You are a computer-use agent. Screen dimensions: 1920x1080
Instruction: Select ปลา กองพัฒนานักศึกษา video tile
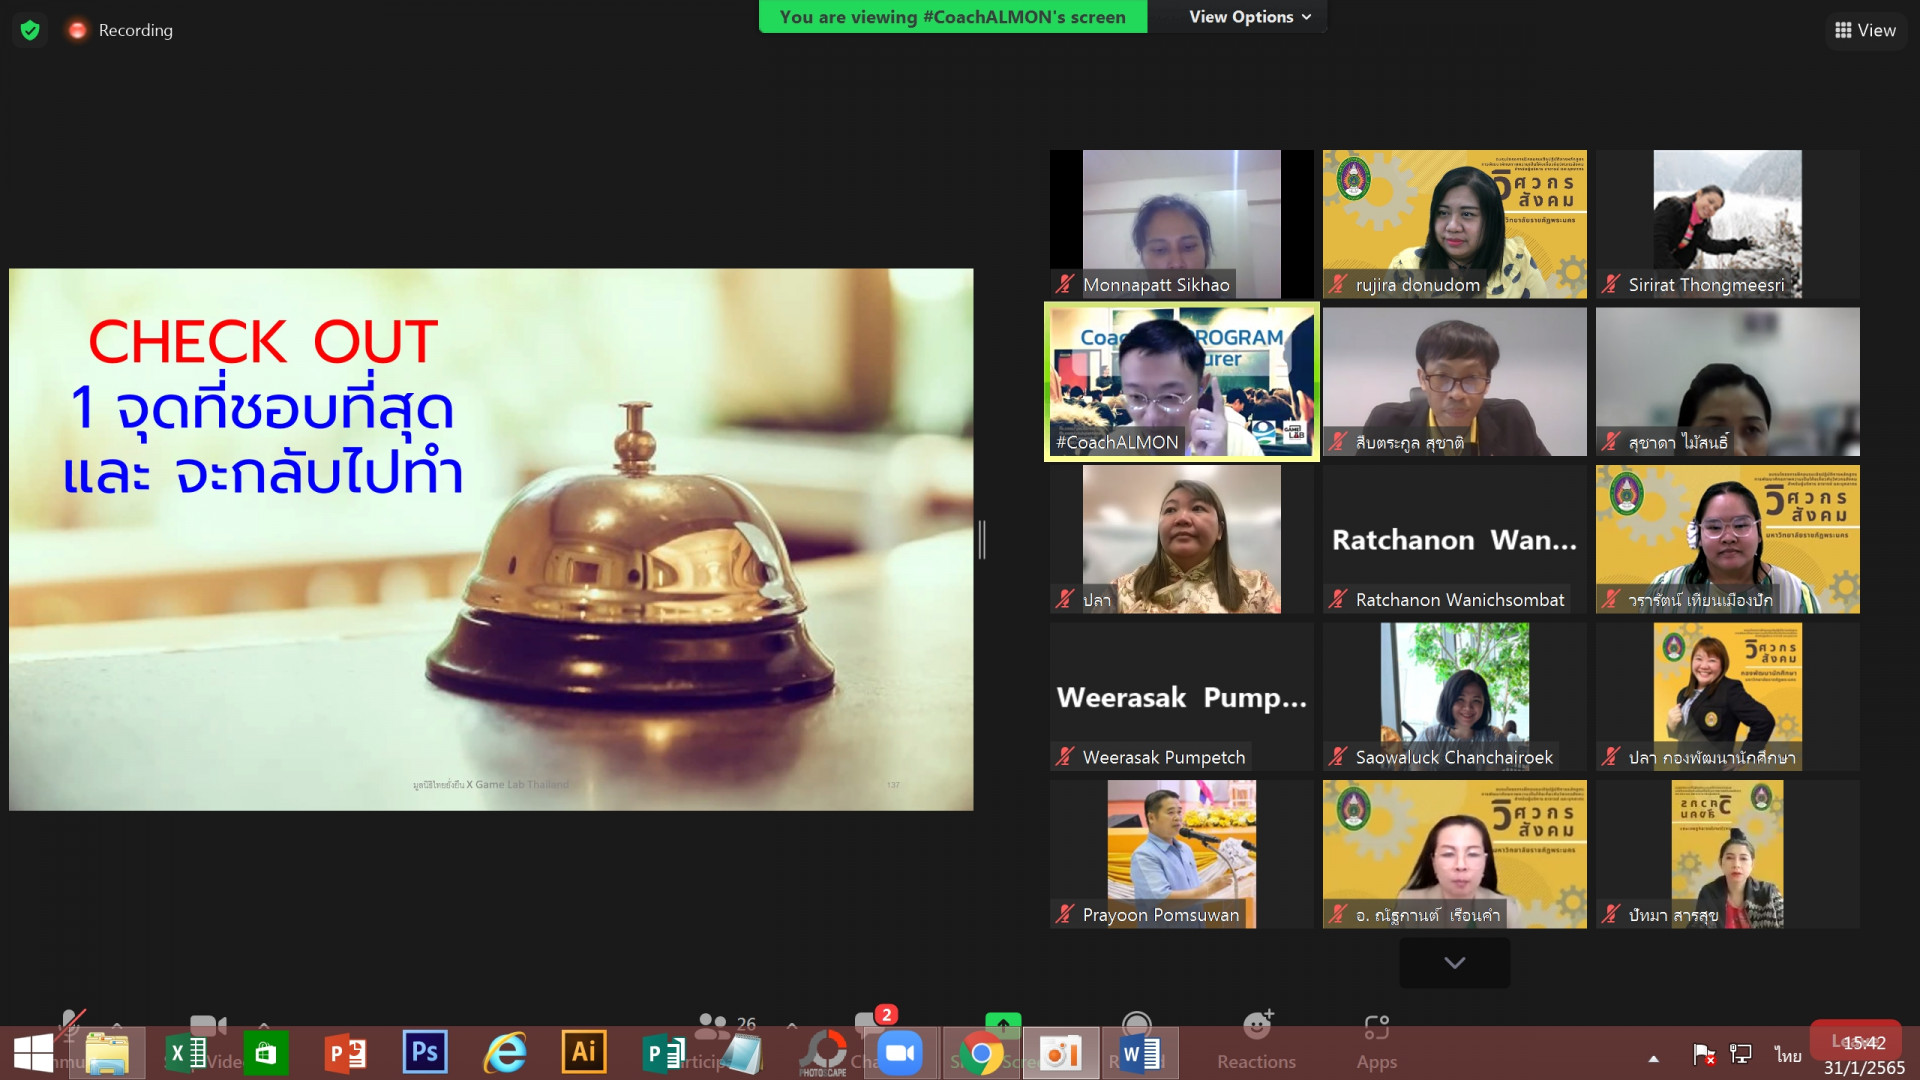tap(1728, 697)
